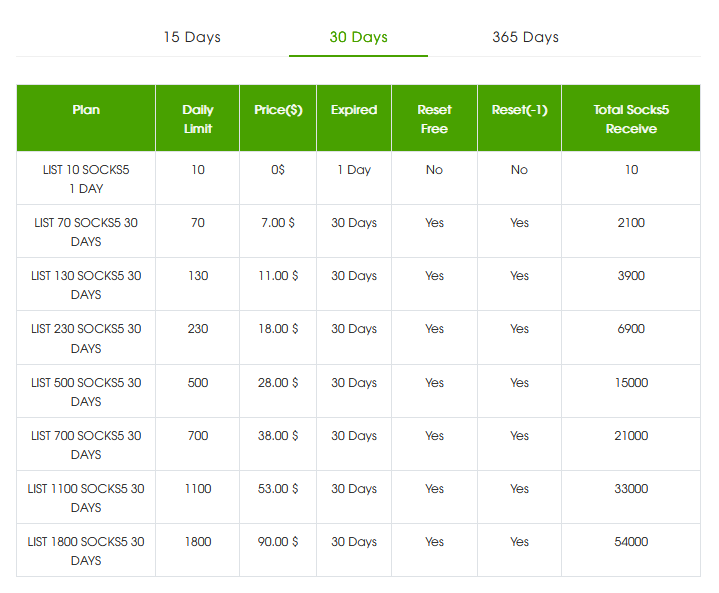Click the Reset Free column header
719x593 pixels.
pos(434,119)
